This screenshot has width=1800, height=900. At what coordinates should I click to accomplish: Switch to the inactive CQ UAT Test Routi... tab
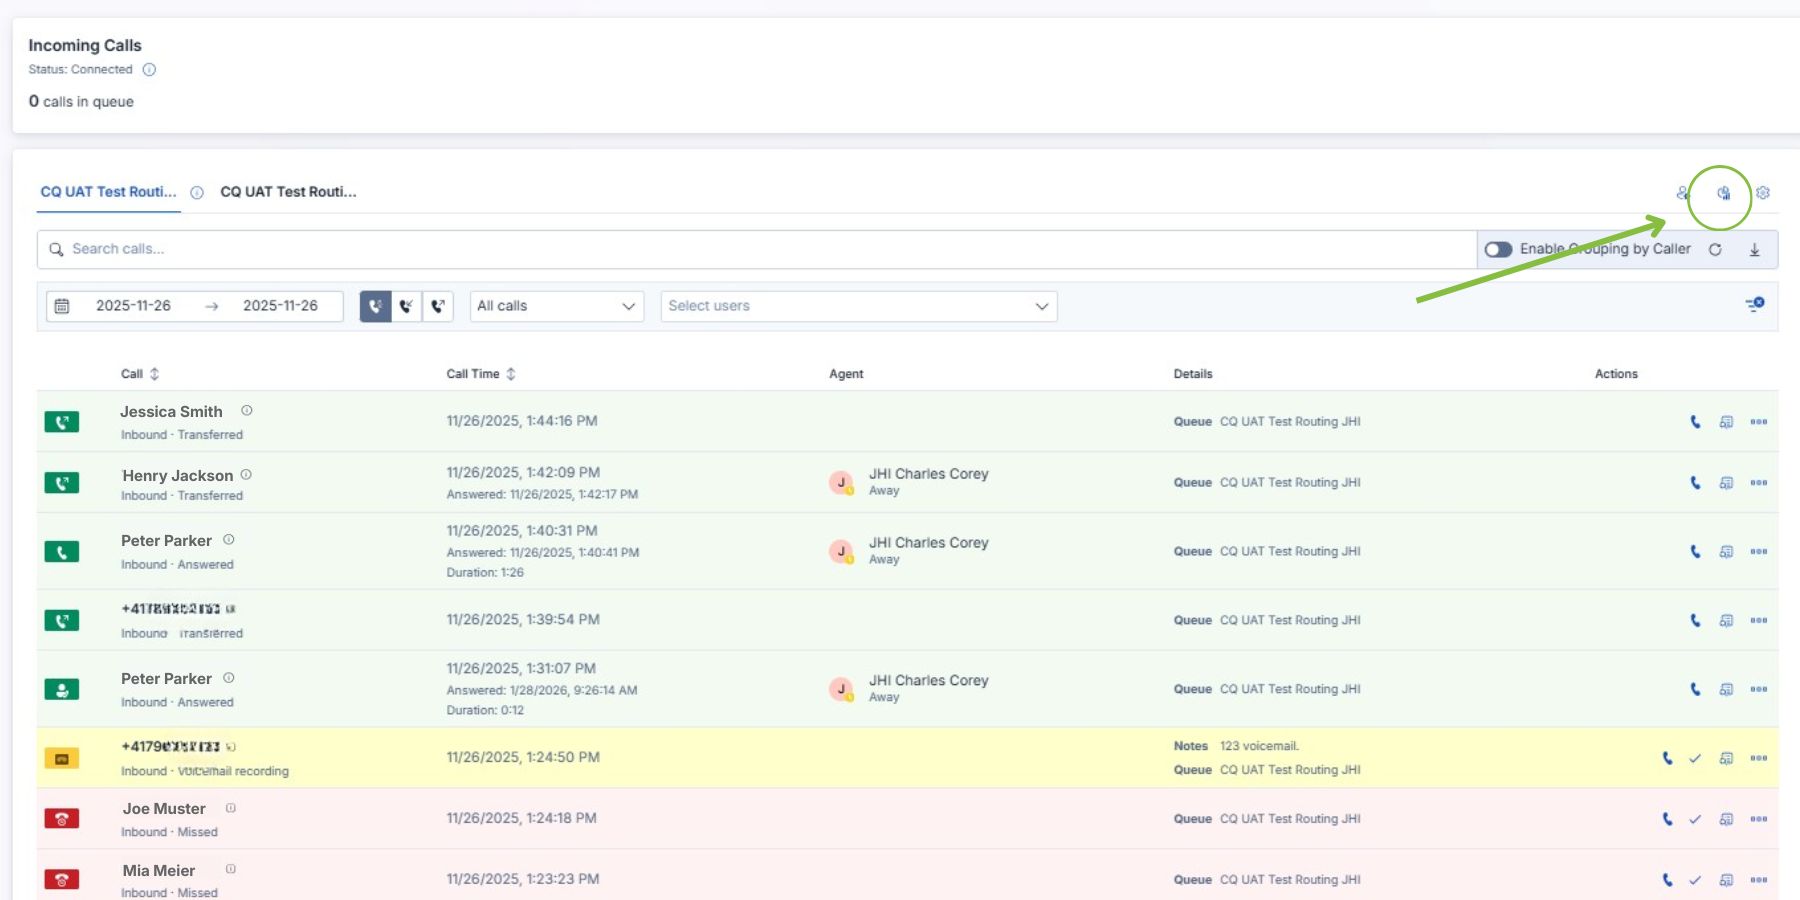pyautogui.click(x=288, y=192)
